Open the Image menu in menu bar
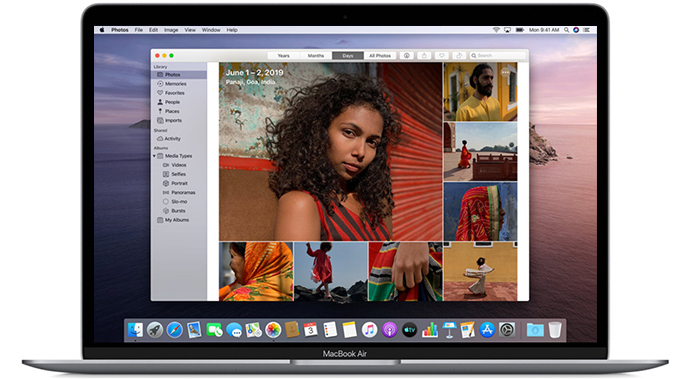The height and width of the screenshot is (380, 690). [x=171, y=30]
